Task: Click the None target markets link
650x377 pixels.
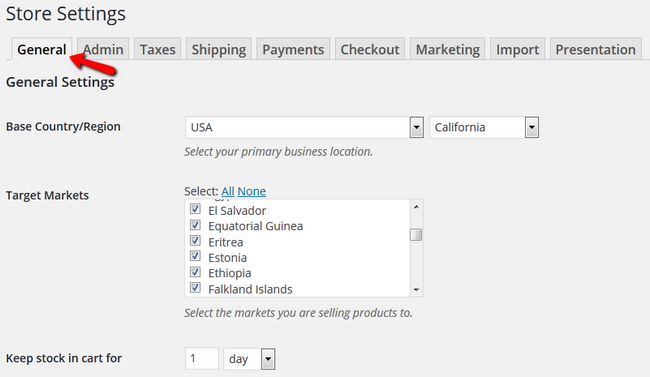Action: tap(252, 191)
